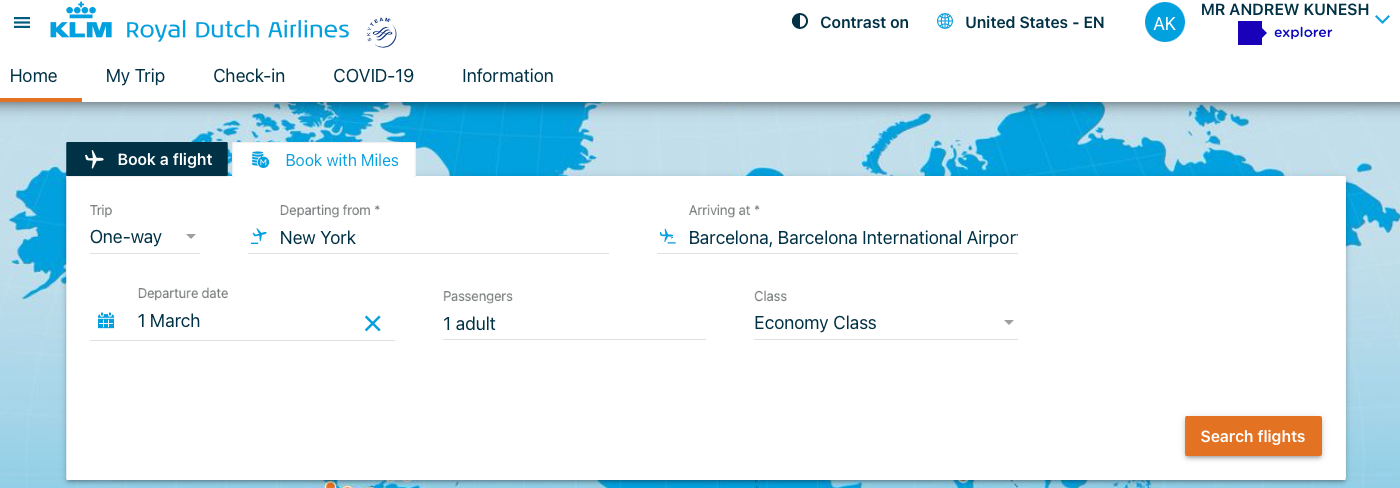This screenshot has width=1400, height=488.
Task: Toggle Contrast on
Action: coord(850,22)
